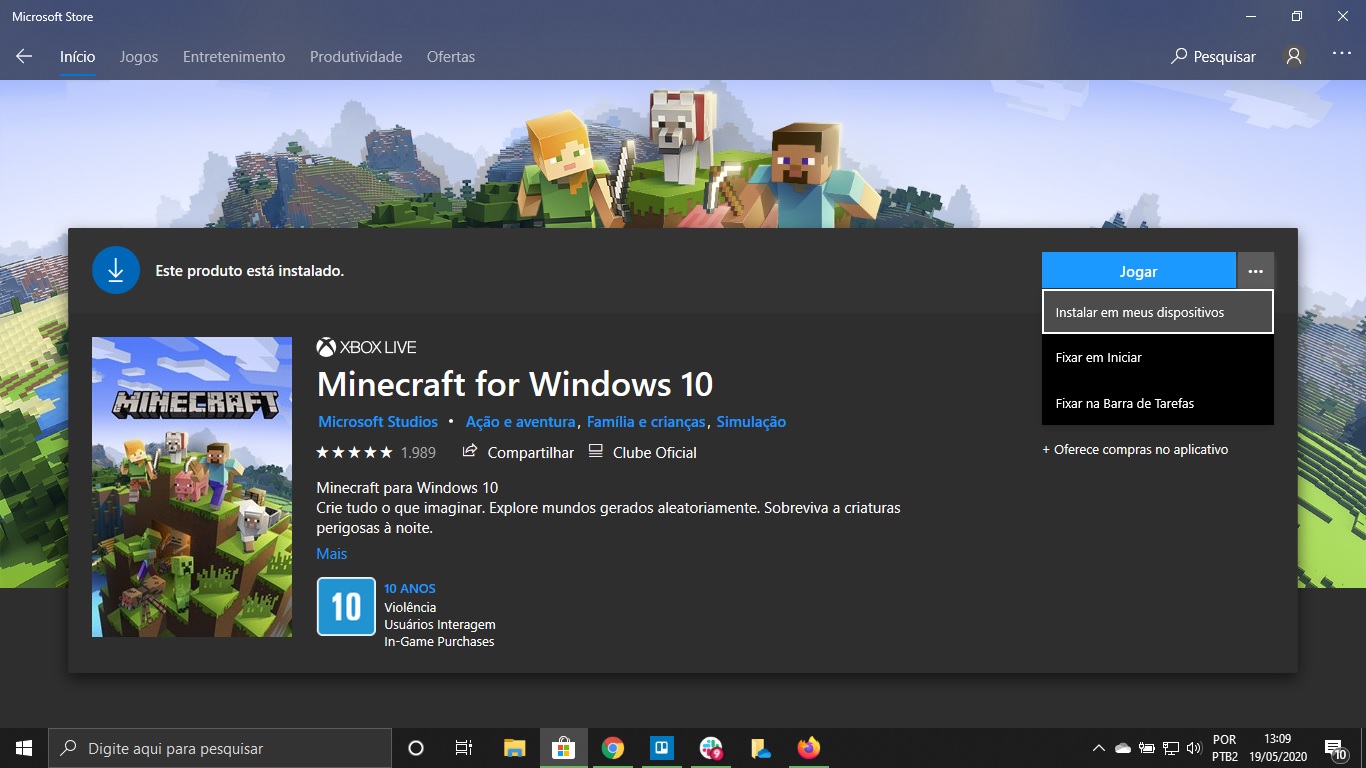Open the Ação e aventura category link

[x=520, y=422]
